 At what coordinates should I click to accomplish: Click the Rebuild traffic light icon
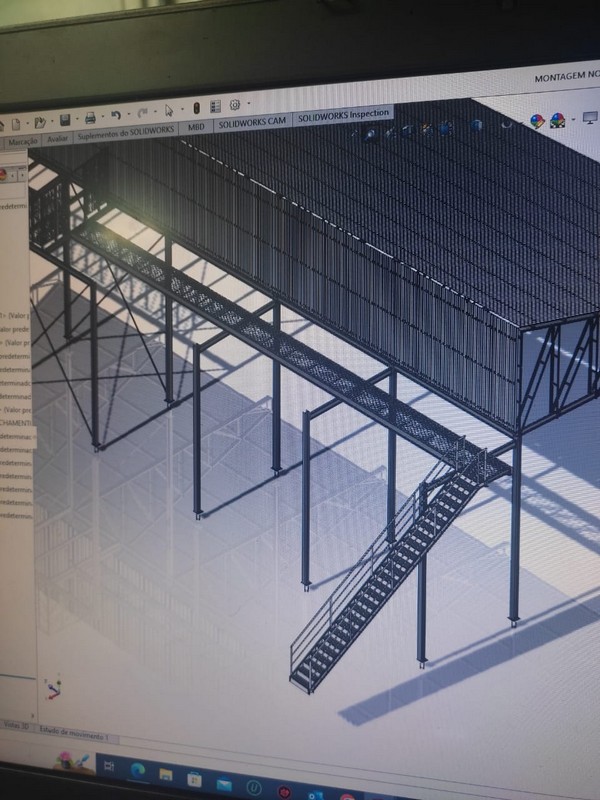[x=196, y=108]
